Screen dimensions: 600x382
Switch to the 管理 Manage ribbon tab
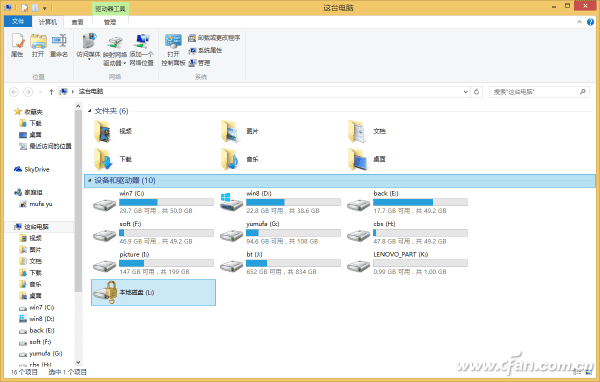(110, 22)
